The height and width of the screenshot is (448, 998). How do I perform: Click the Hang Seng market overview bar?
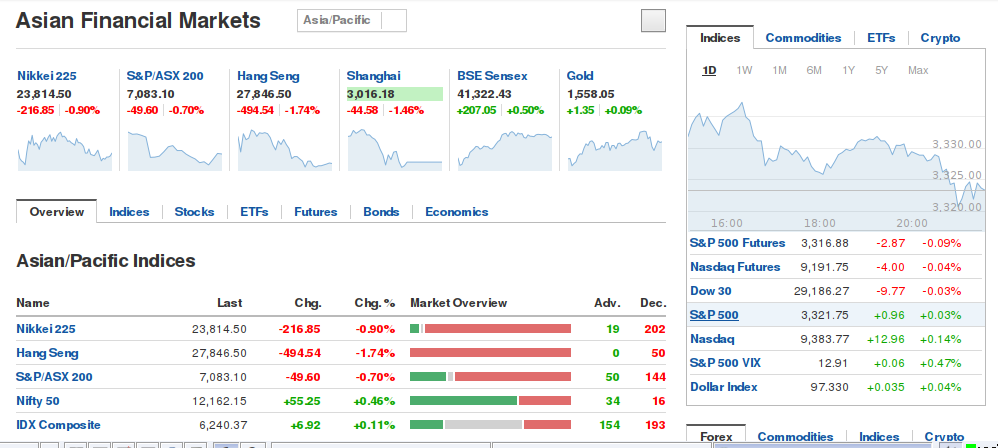point(490,353)
